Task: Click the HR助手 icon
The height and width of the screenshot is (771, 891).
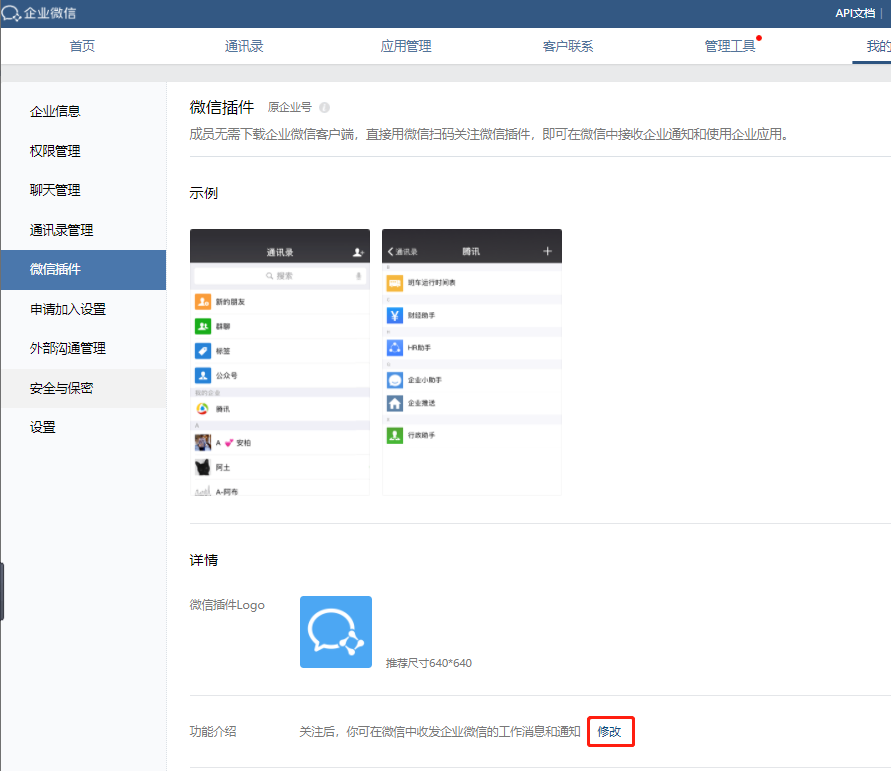Action: click(395, 348)
